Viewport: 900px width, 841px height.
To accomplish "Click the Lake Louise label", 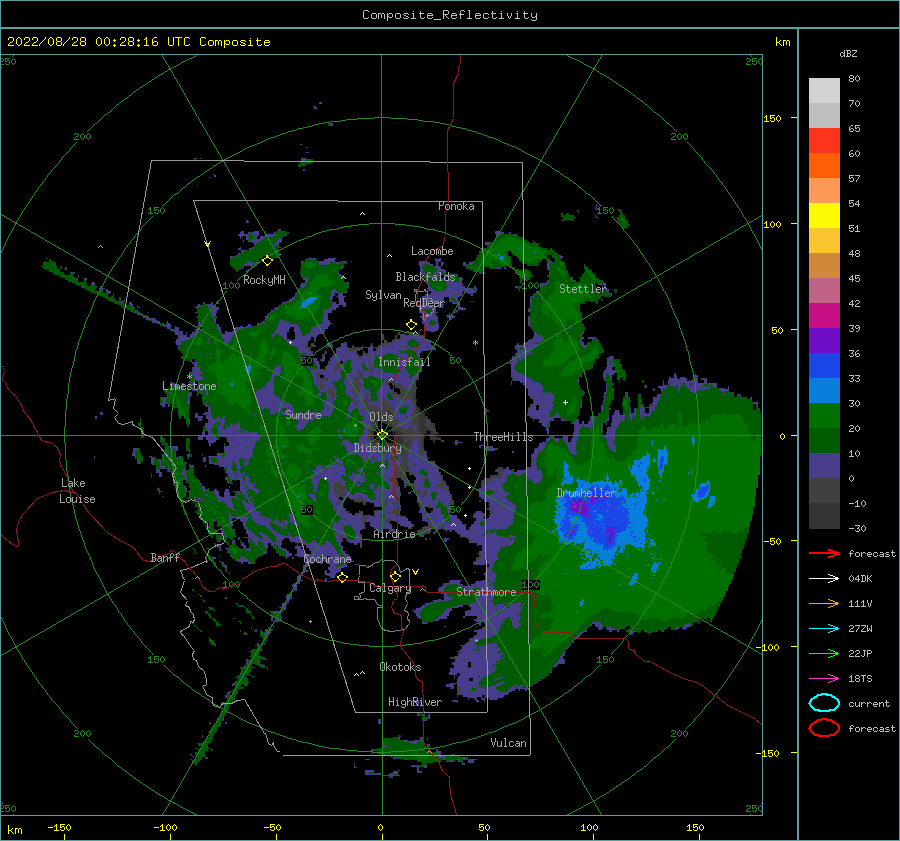I will click(x=77, y=491).
